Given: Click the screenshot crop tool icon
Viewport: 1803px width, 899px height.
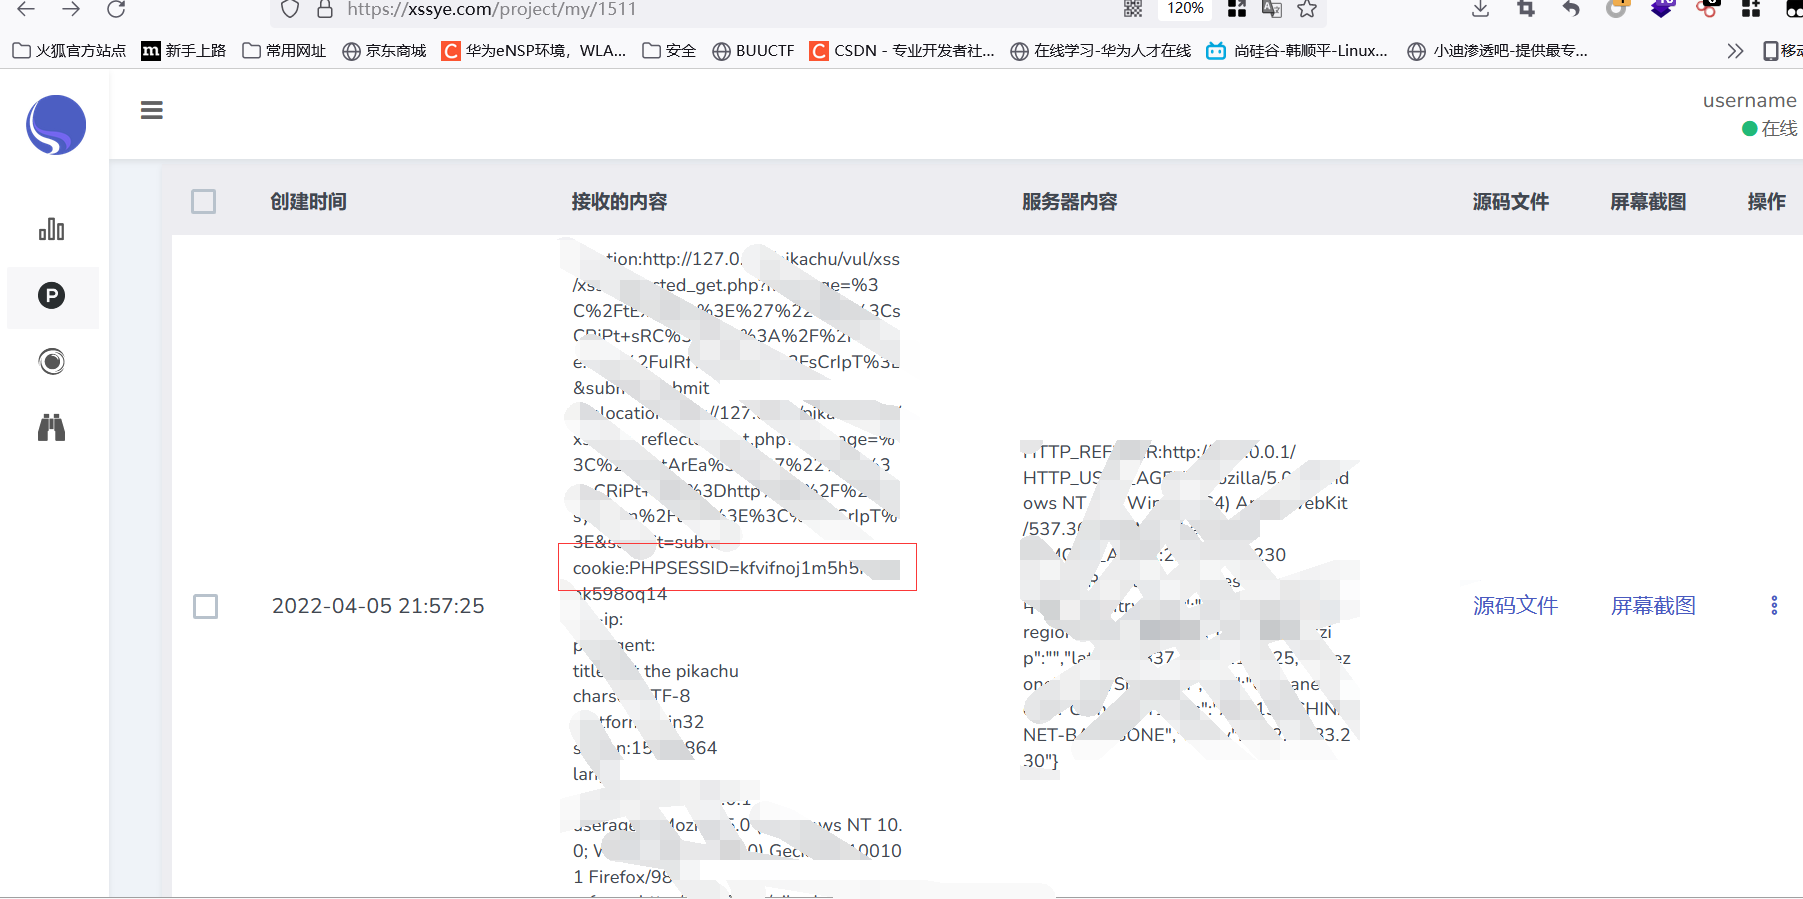Looking at the screenshot, I should (1526, 9).
